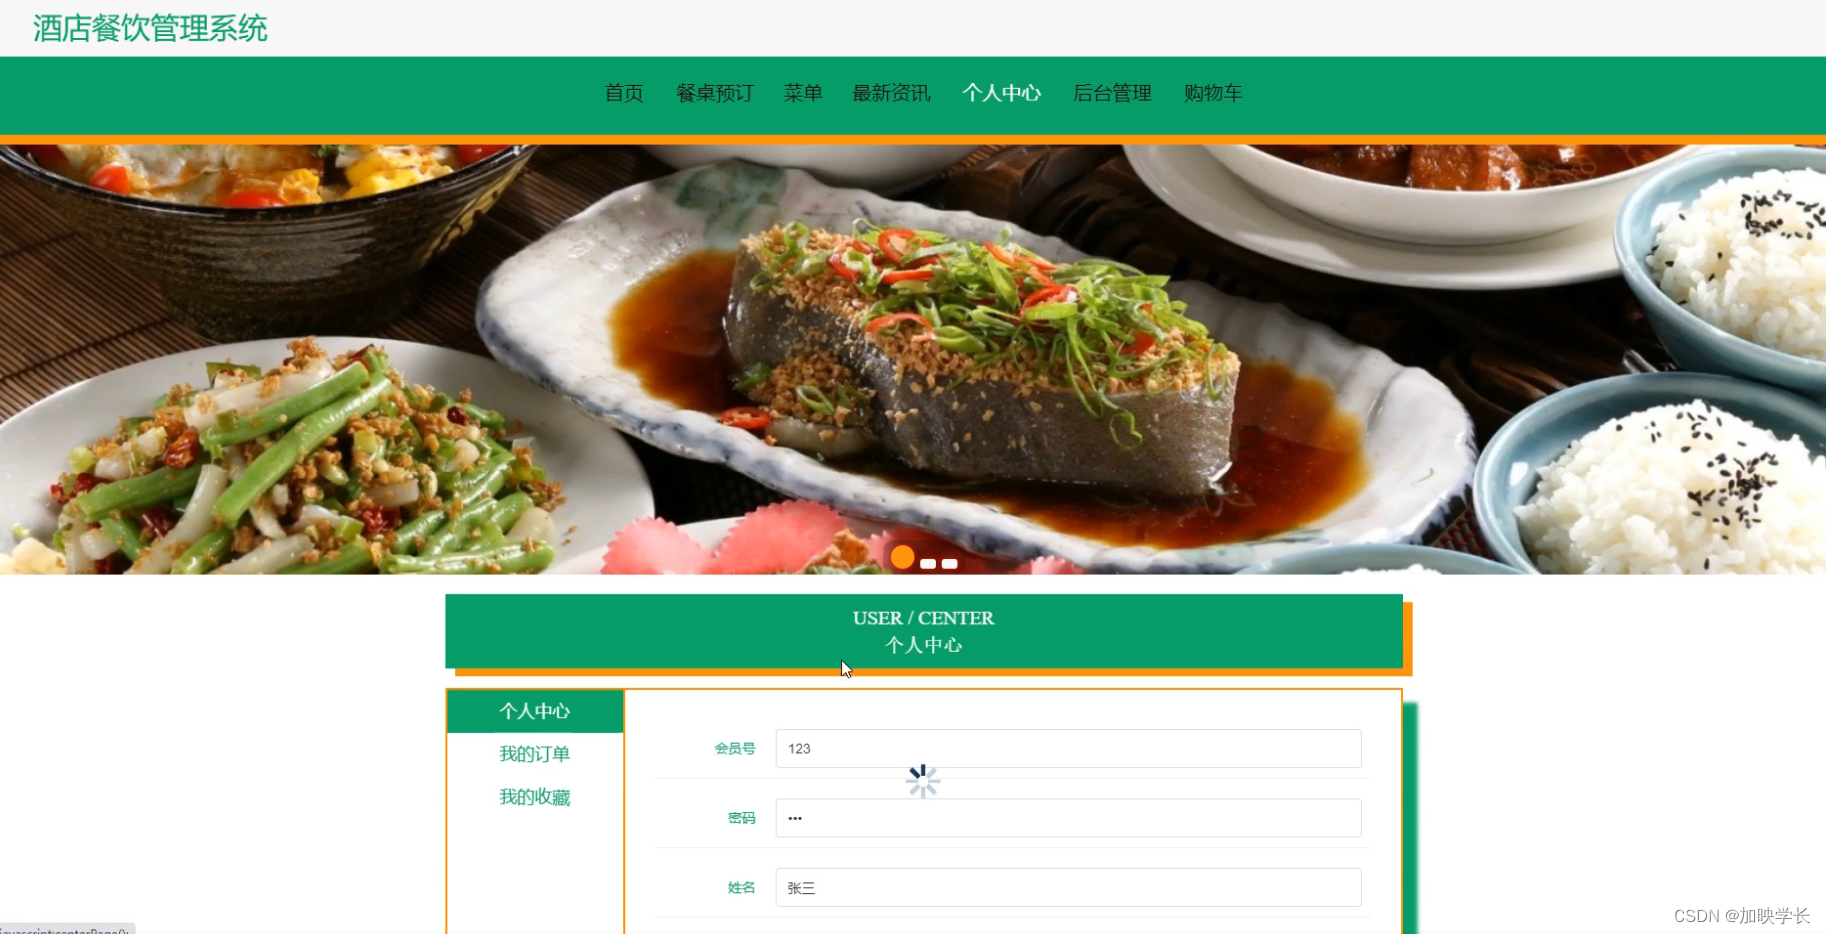Select the third carousel indicator dot
Viewport: 1826px width, 934px height.
pyautogui.click(x=947, y=563)
